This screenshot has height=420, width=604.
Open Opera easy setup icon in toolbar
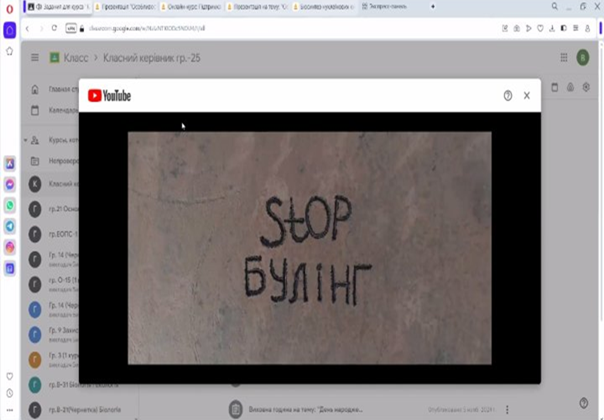(575, 29)
